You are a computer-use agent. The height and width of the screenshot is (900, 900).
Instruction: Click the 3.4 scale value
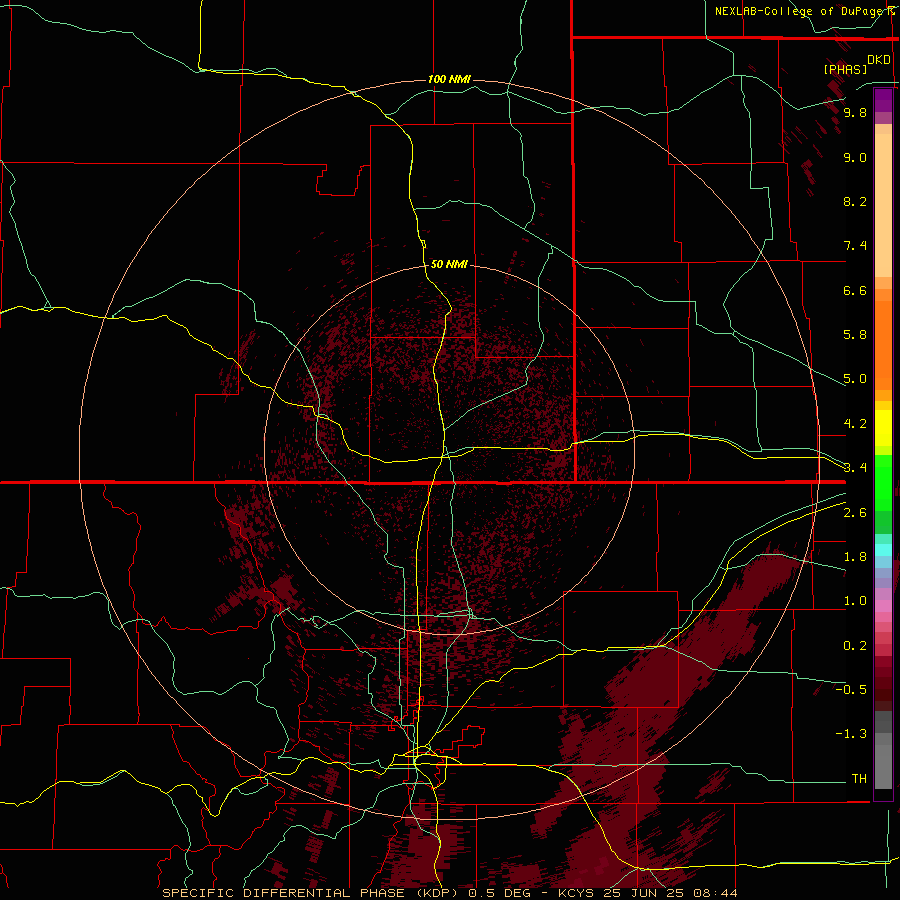(855, 468)
